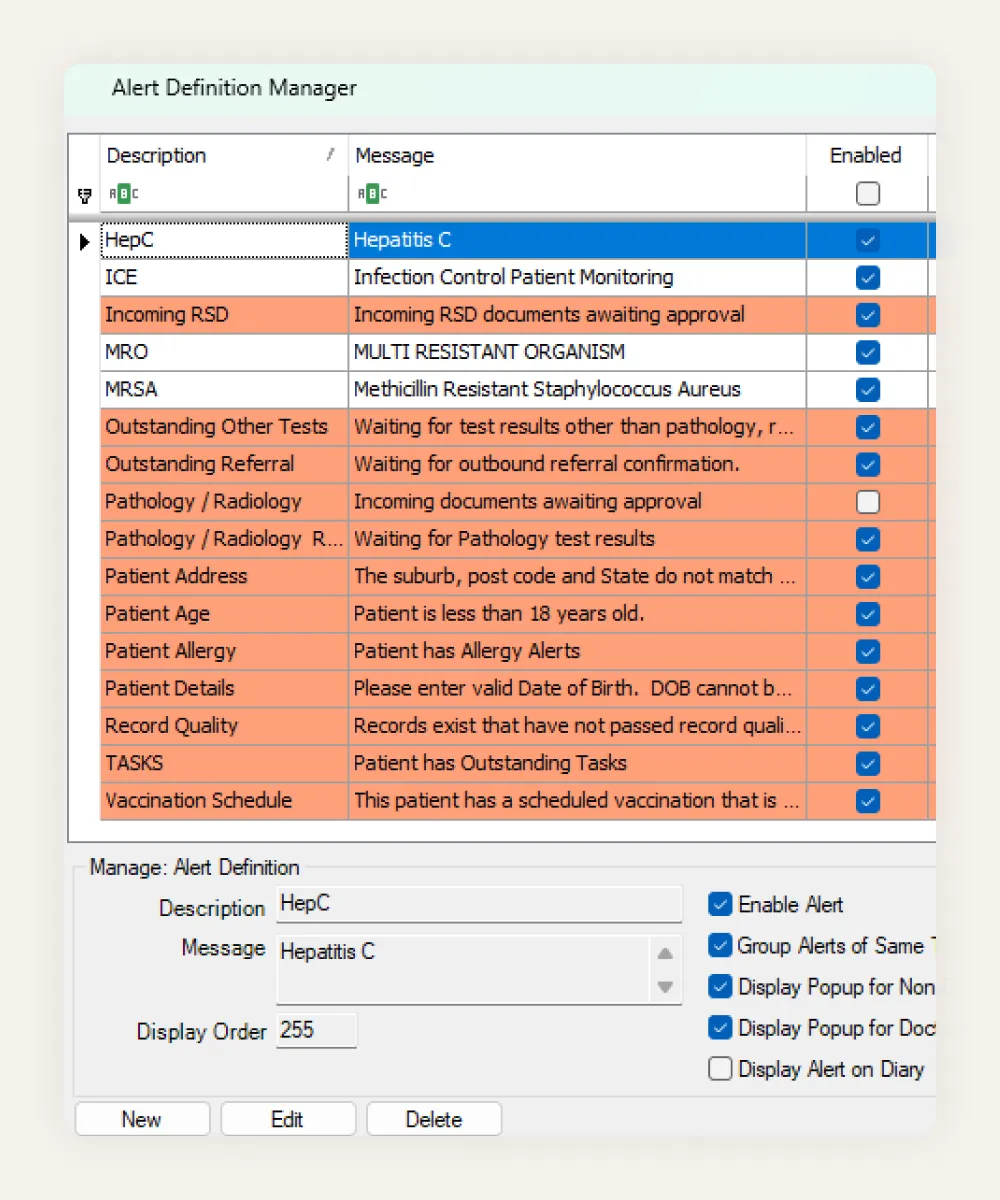Click the Message text box containing Hepatitis C

point(463,969)
